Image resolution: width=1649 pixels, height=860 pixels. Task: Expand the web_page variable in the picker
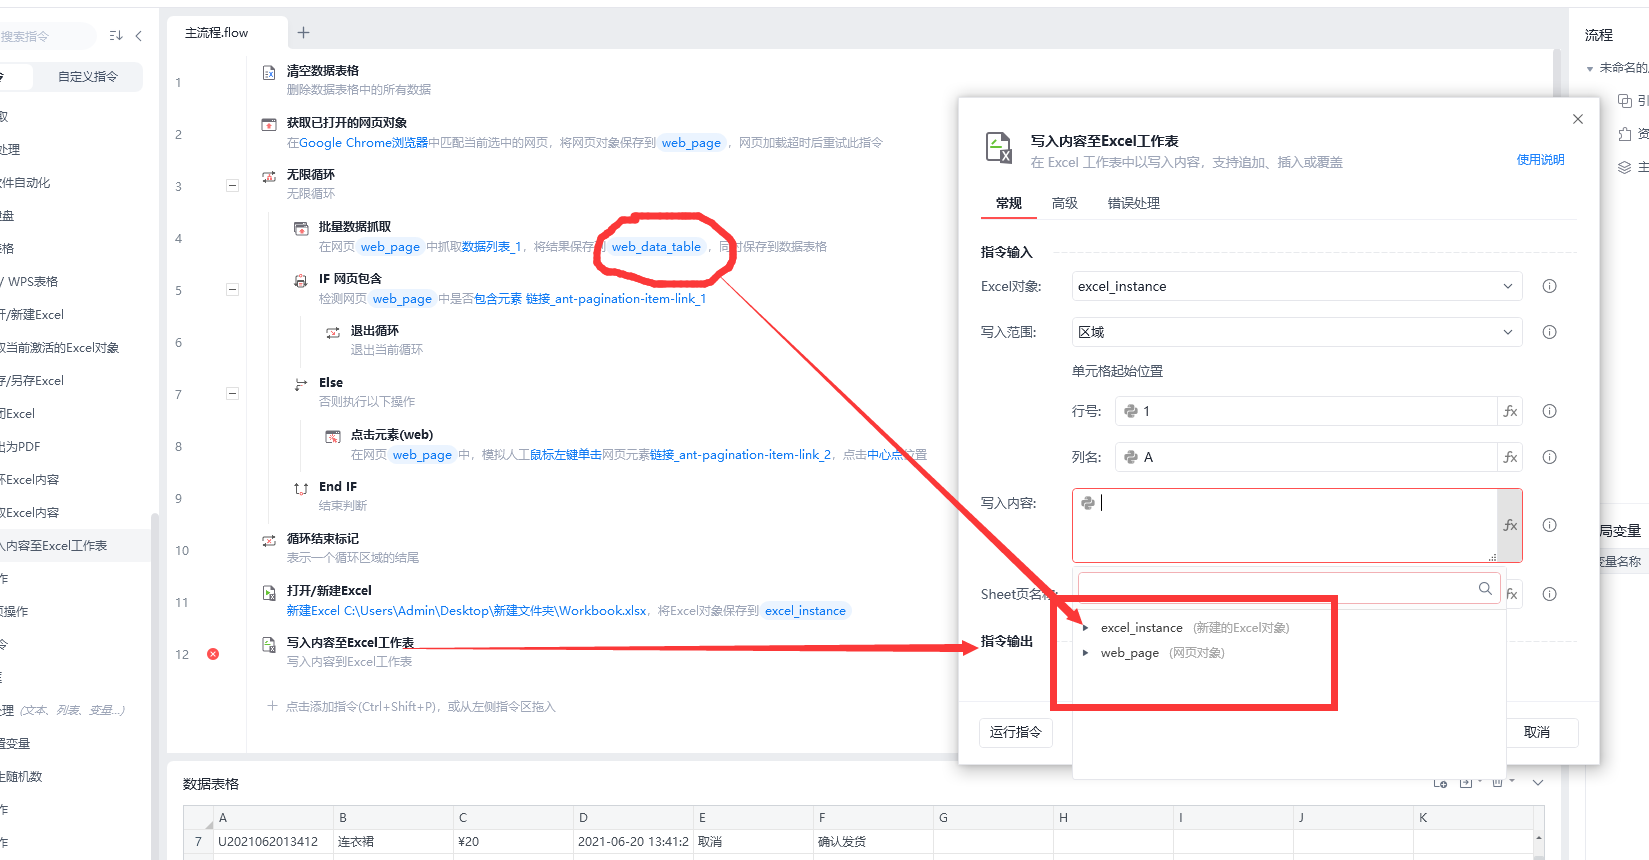point(1086,653)
